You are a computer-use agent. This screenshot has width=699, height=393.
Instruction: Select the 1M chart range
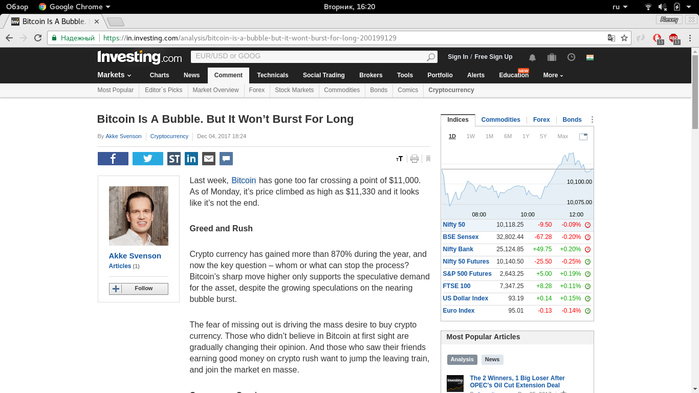click(489, 136)
